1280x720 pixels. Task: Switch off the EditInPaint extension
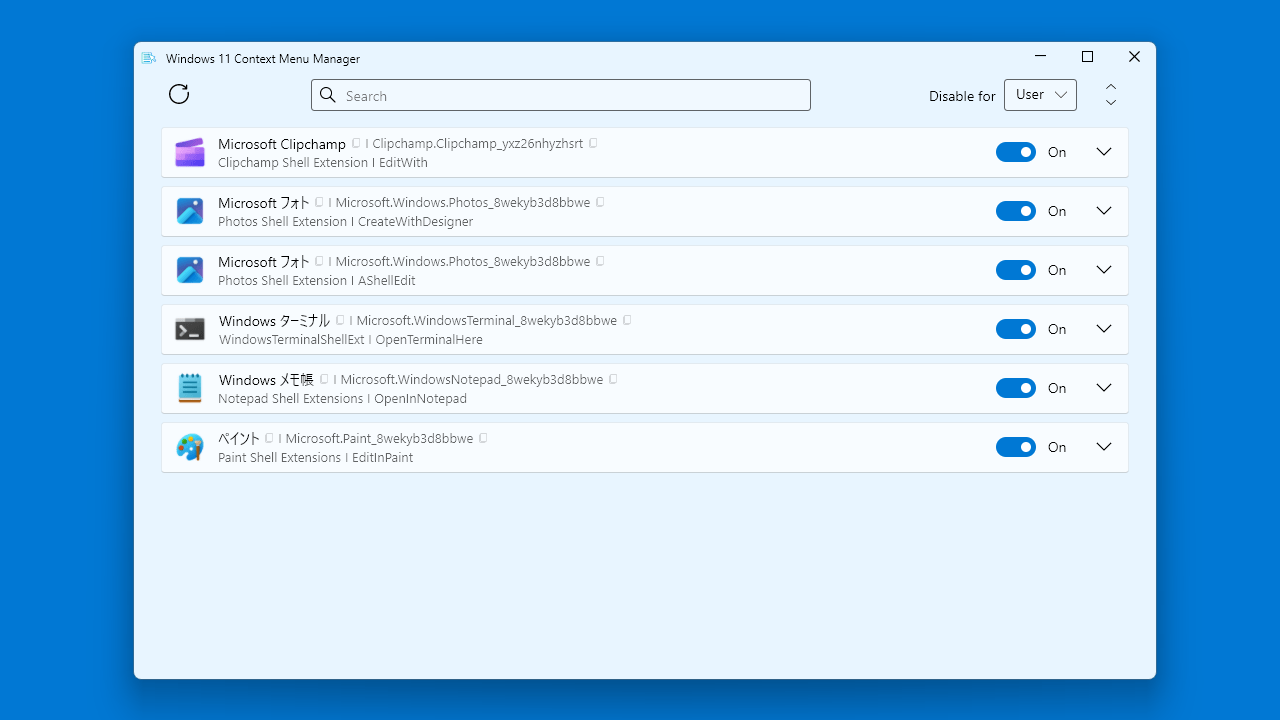point(1015,447)
